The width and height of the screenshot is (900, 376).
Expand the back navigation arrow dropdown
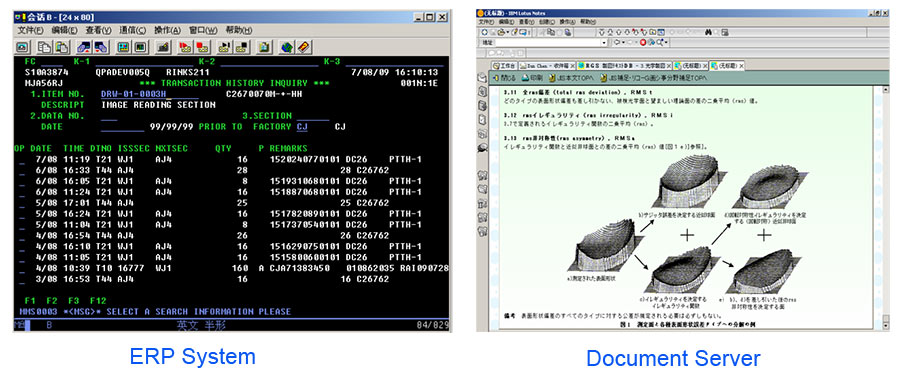tap(623, 42)
